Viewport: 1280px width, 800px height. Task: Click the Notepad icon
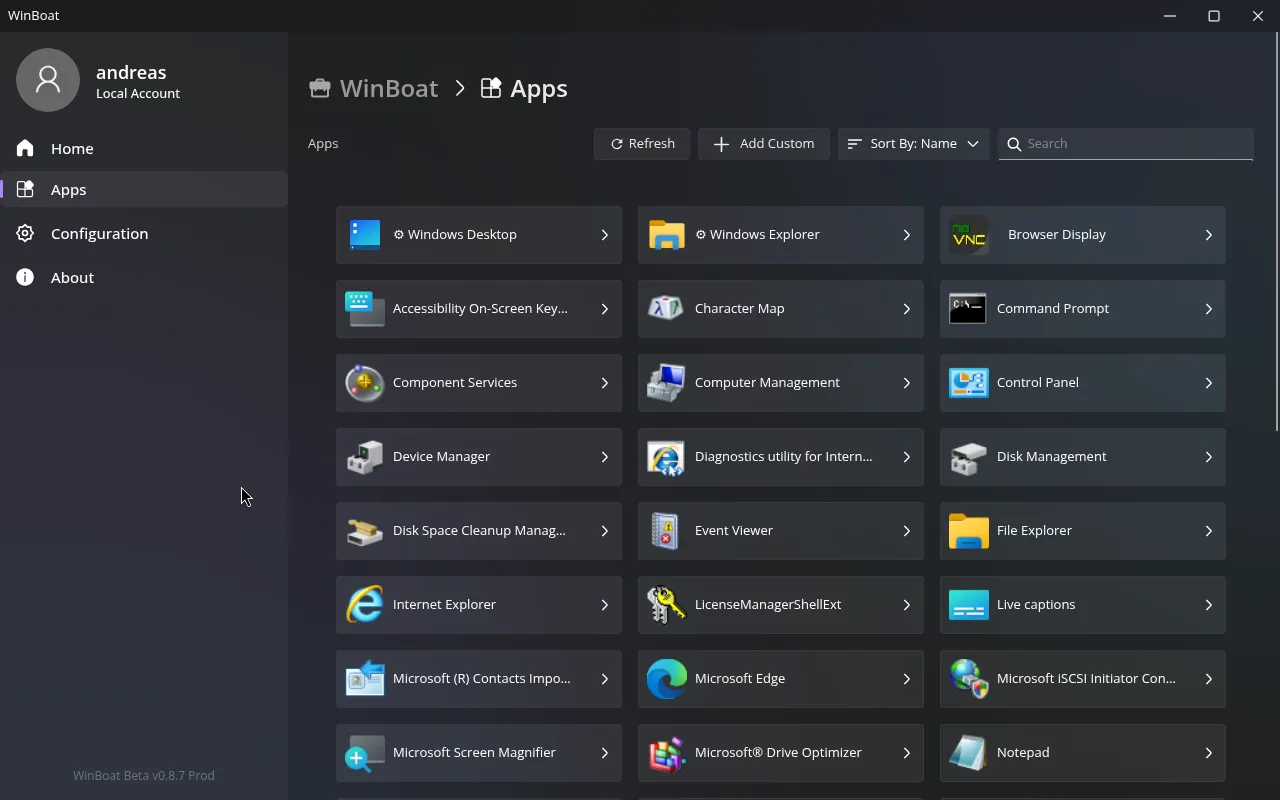(968, 753)
